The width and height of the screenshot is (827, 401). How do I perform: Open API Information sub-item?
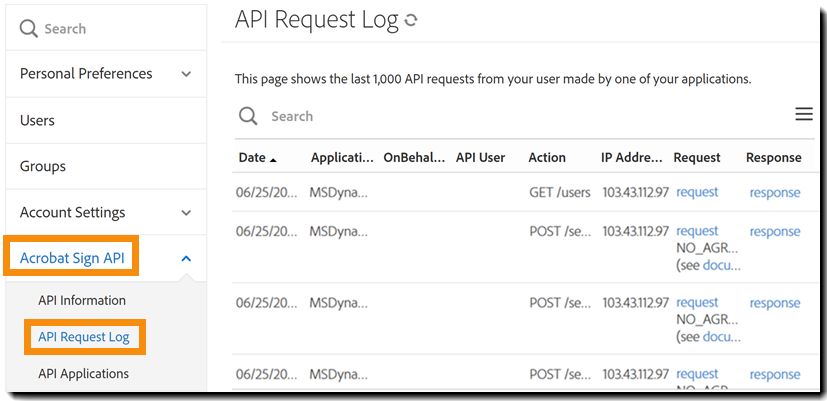click(82, 300)
